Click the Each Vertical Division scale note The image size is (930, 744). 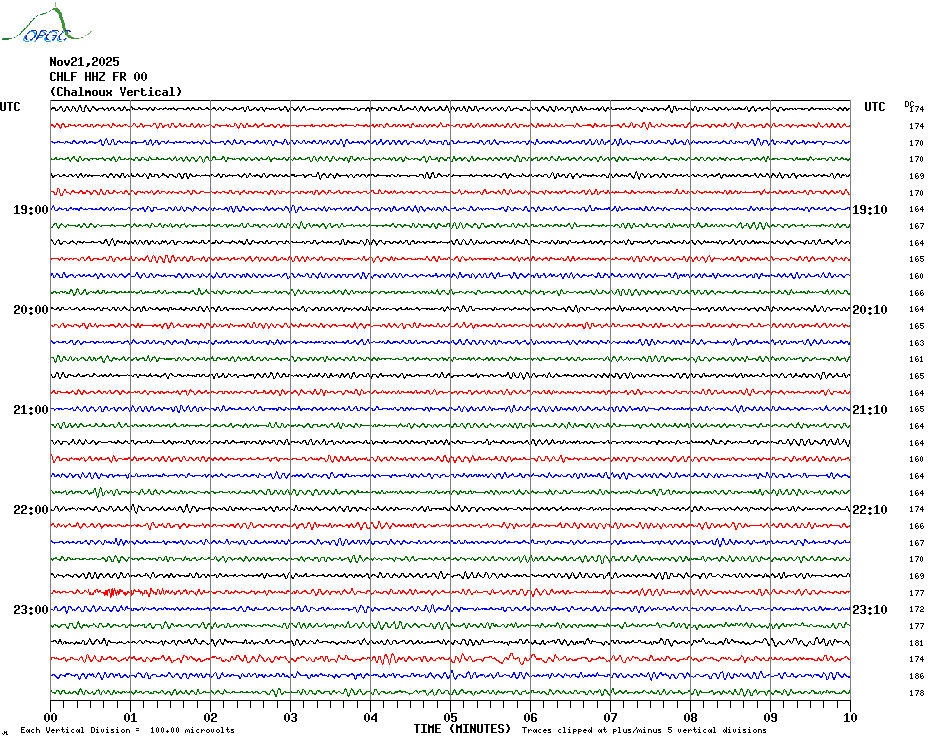128,730
